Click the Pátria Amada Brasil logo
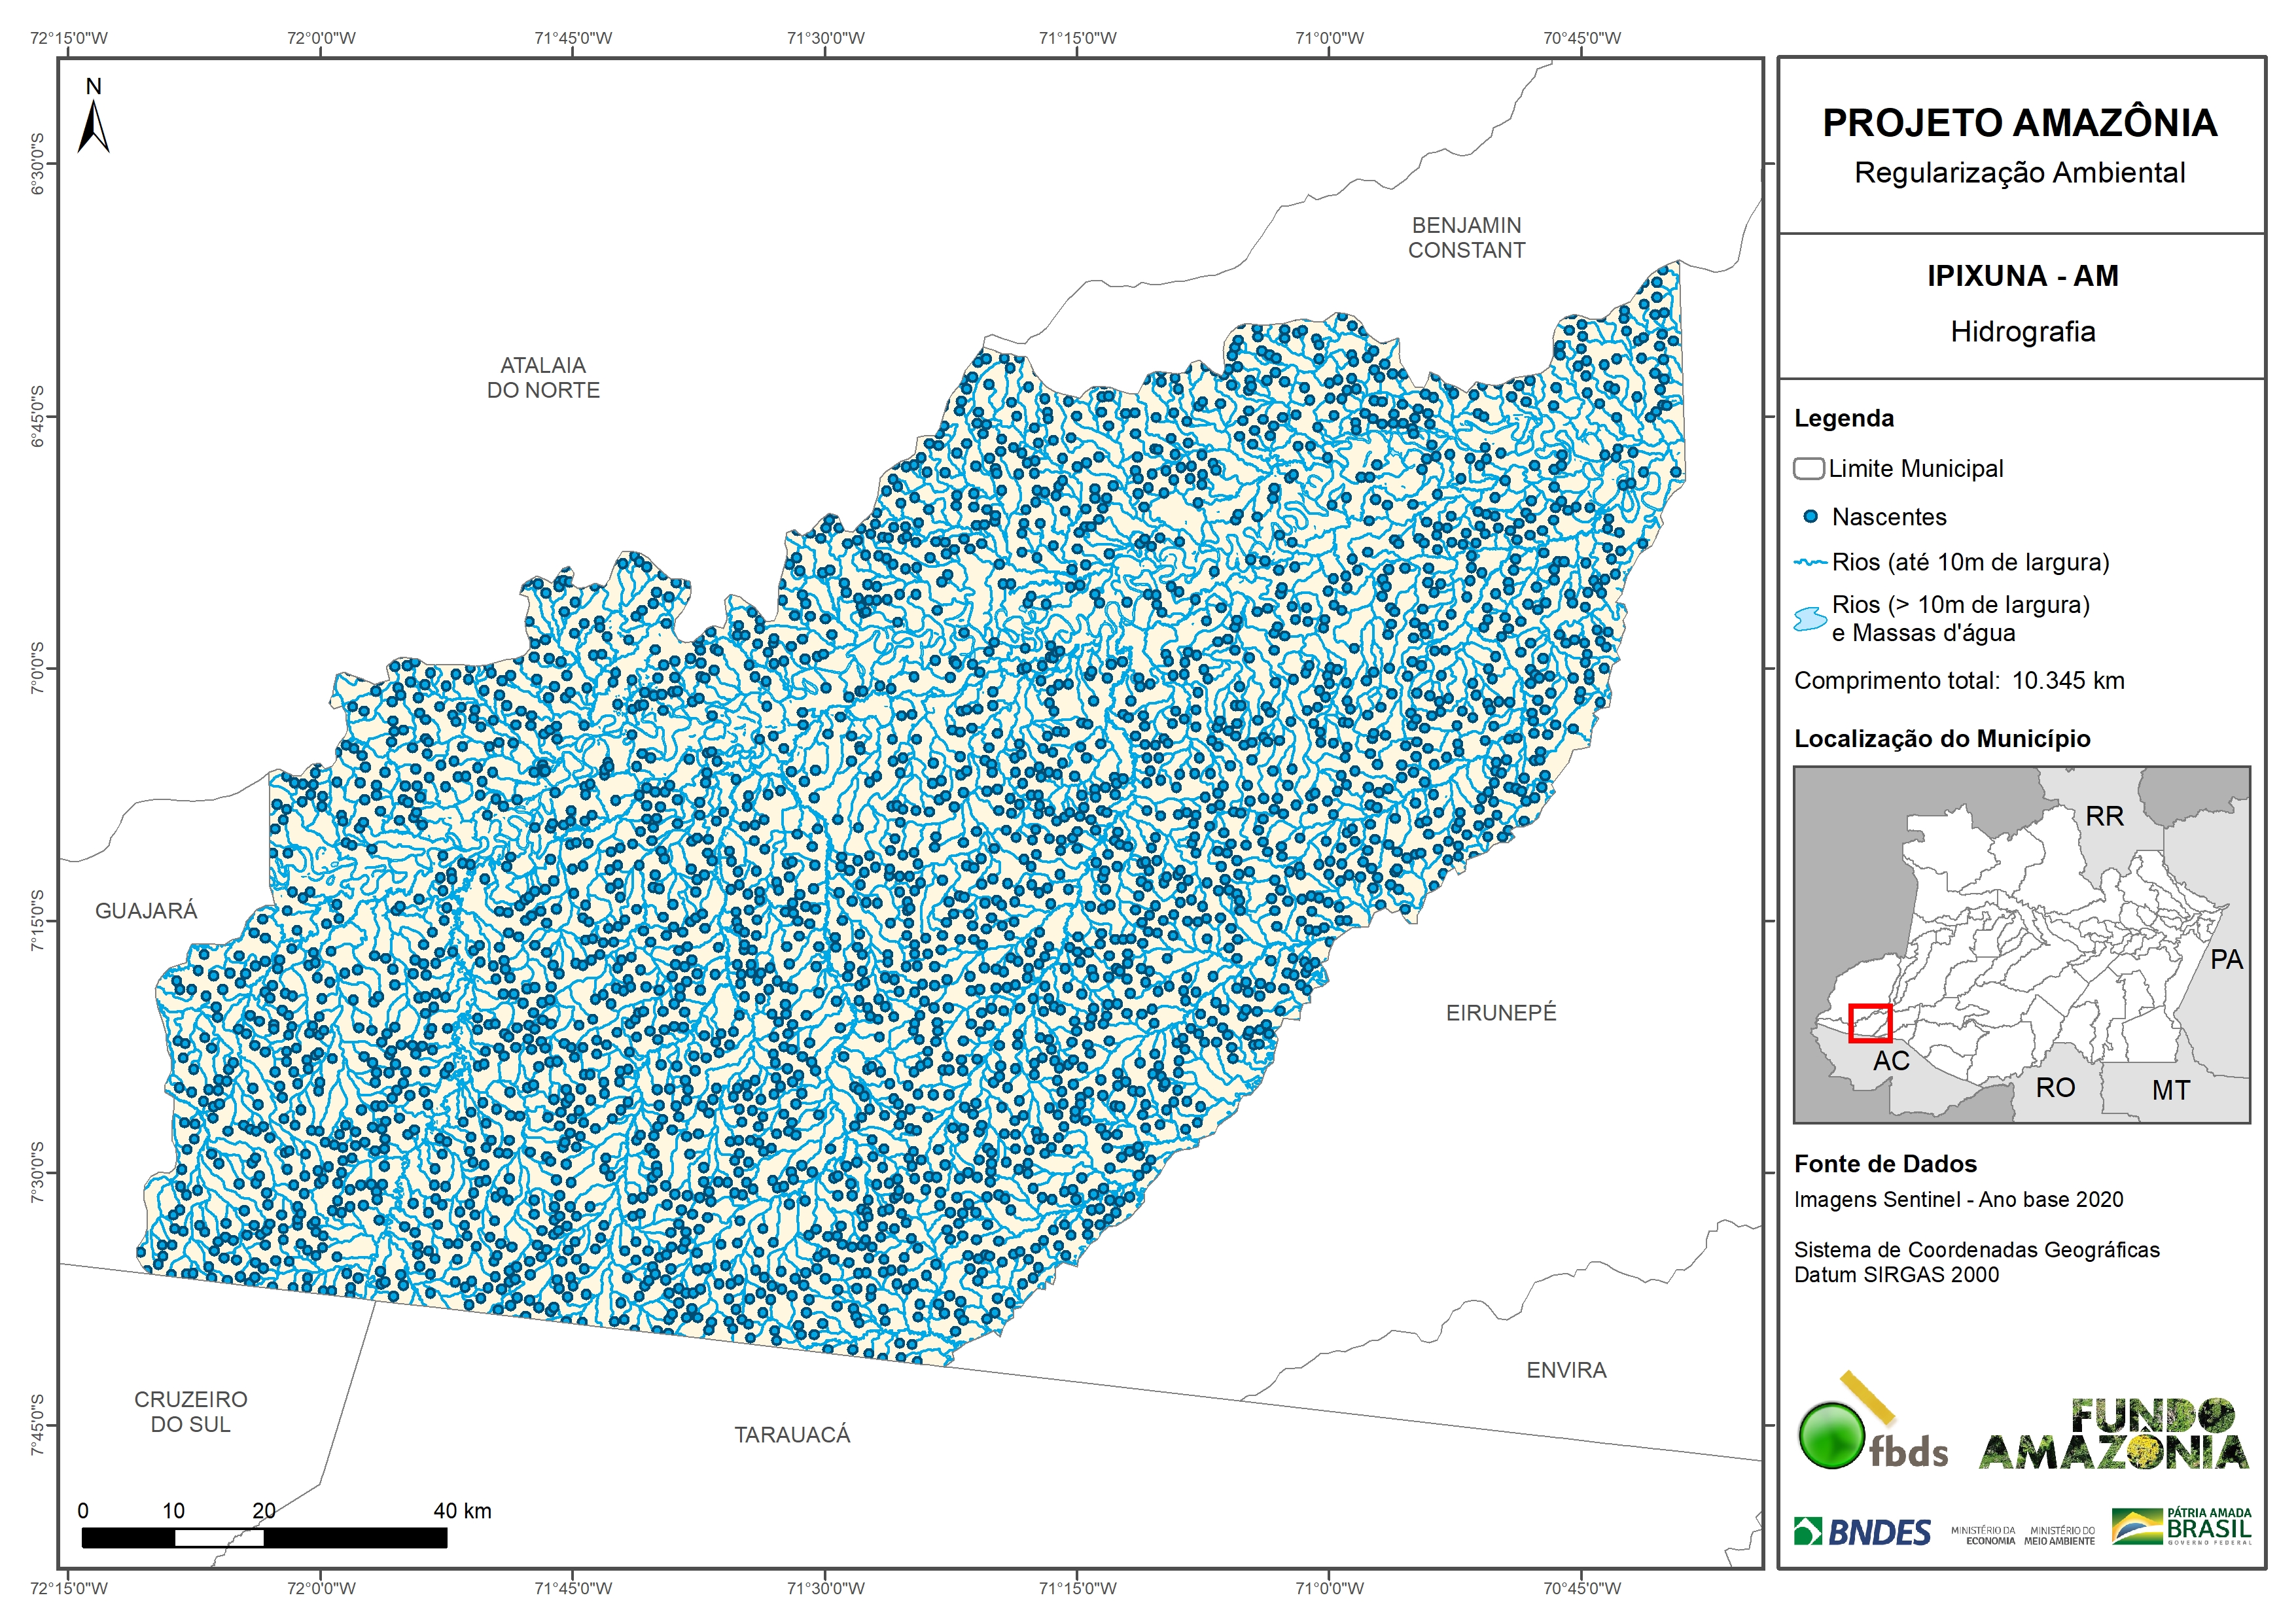This screenshot has width=2296, height=1623. pos(2182,1528)
